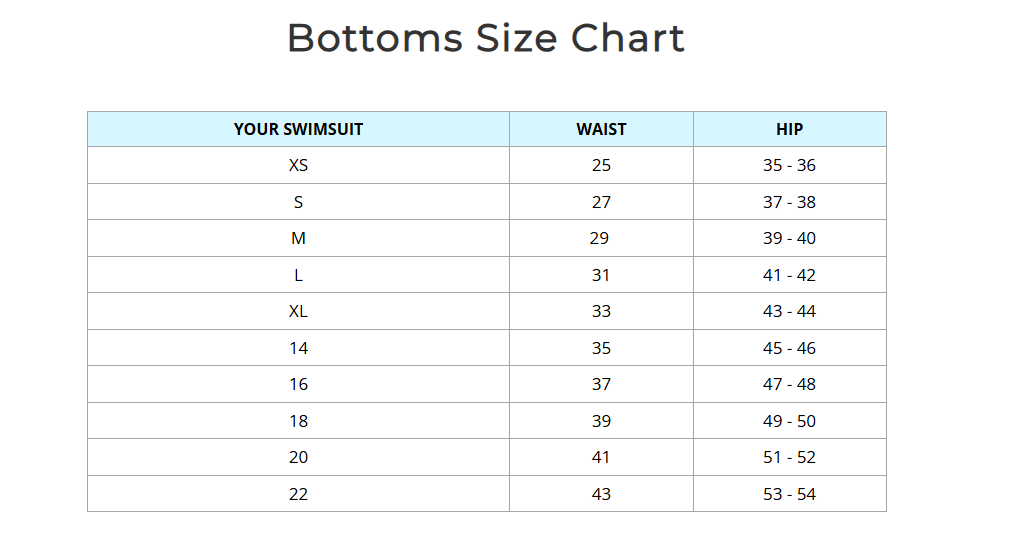Click the hip range 47 - 48 cell

[x=789, y=385]
